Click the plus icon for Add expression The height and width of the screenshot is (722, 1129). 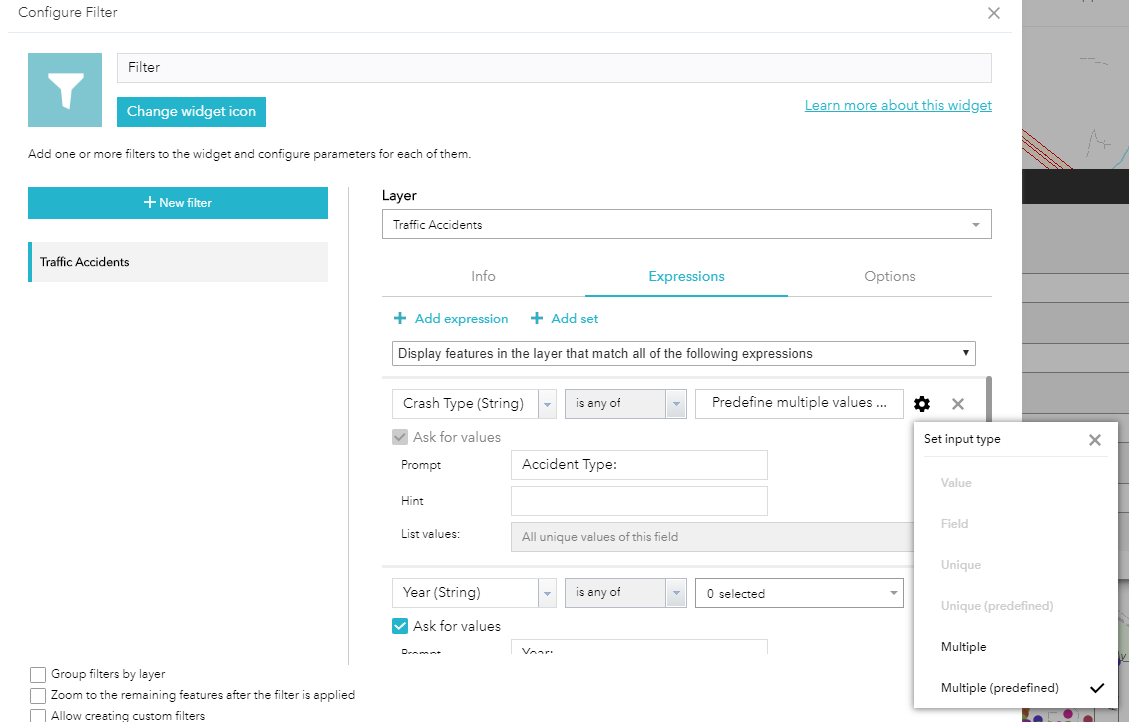pyautogui.click(x=400, y=319)
